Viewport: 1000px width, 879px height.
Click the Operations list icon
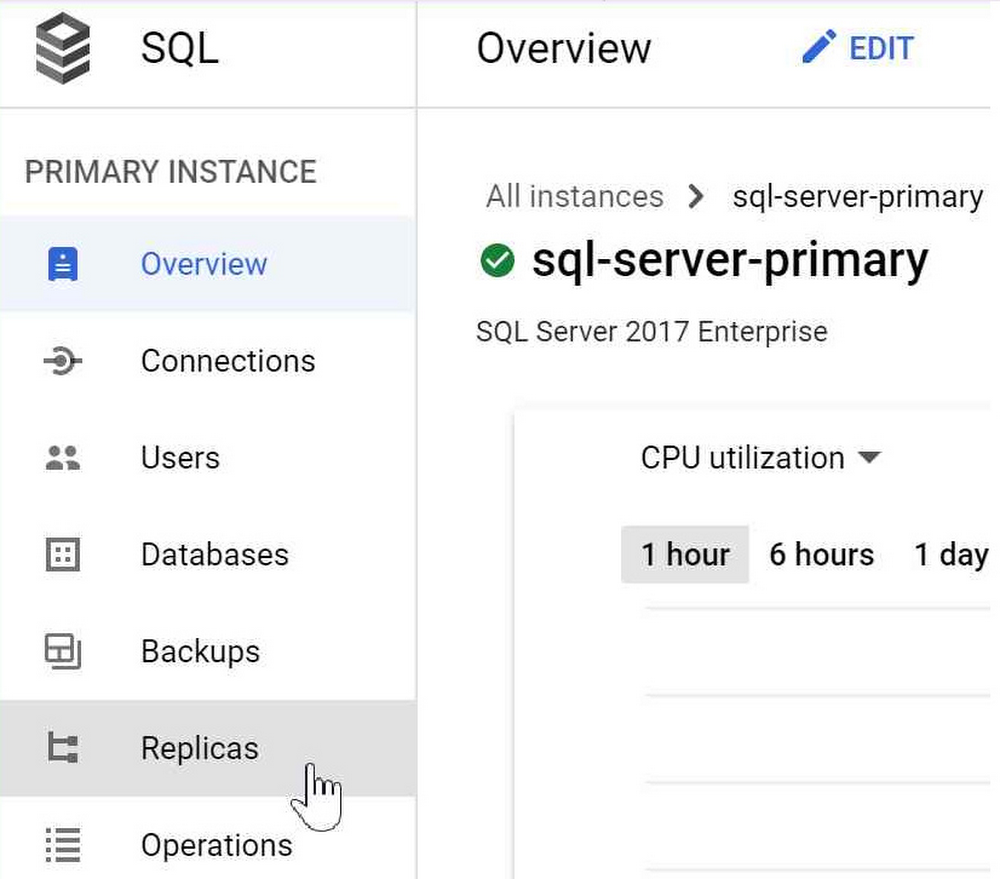click(62, 845)
